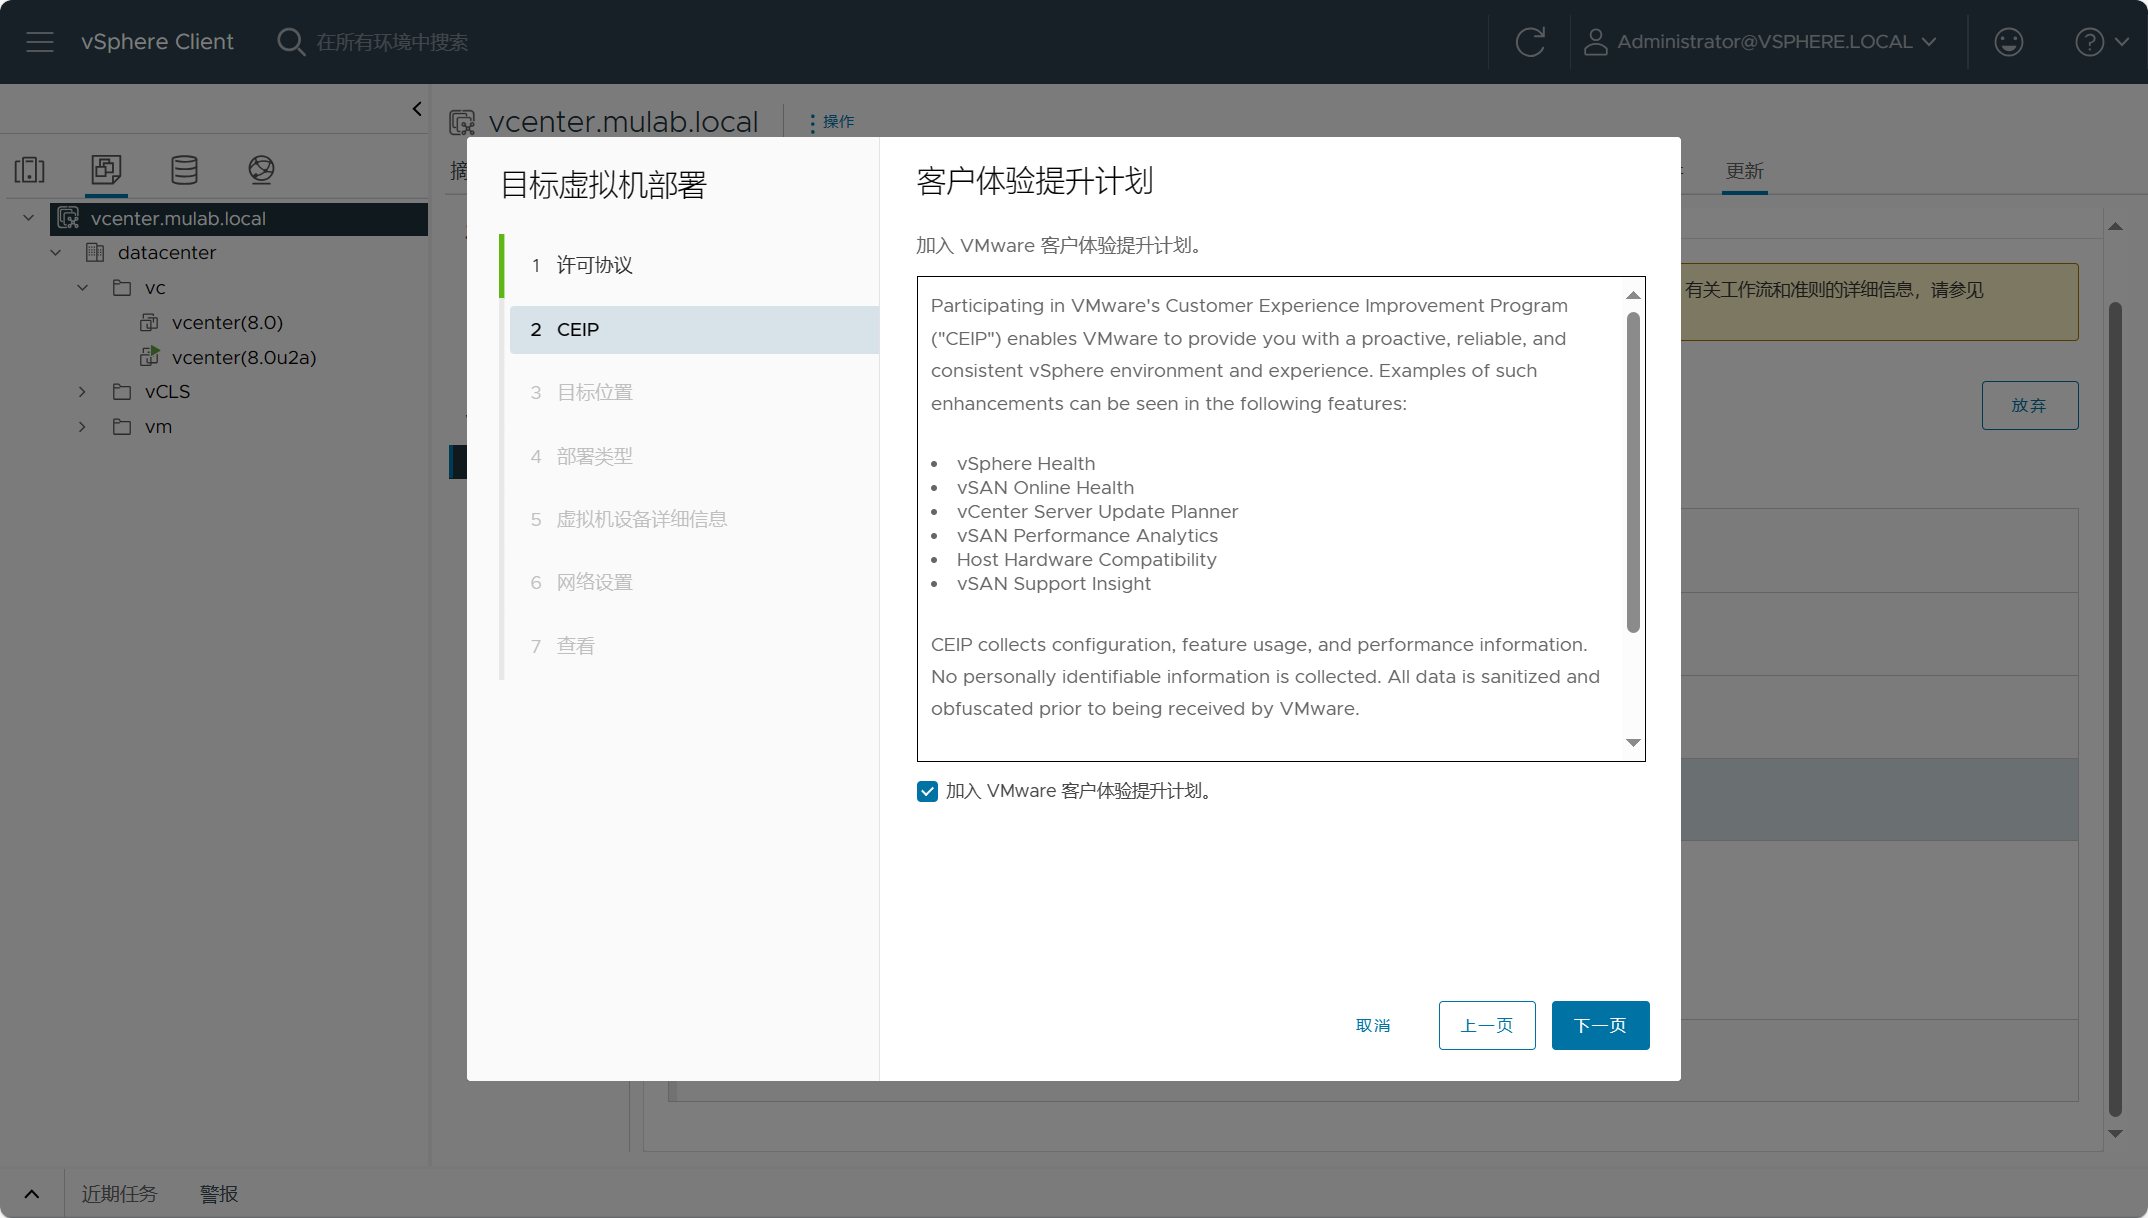Select wizard step 6 网络设置

click(692, 582)
